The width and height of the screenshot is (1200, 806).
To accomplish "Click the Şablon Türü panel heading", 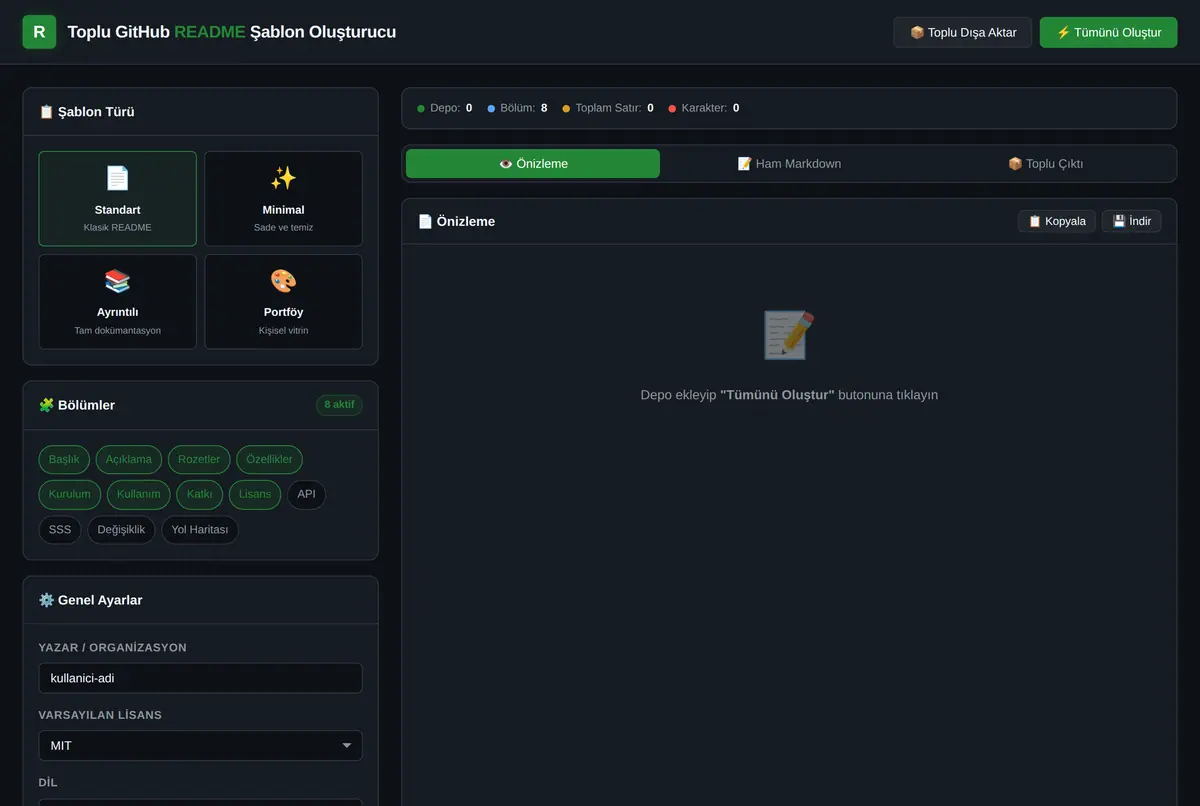I will [x=86, y=112].
